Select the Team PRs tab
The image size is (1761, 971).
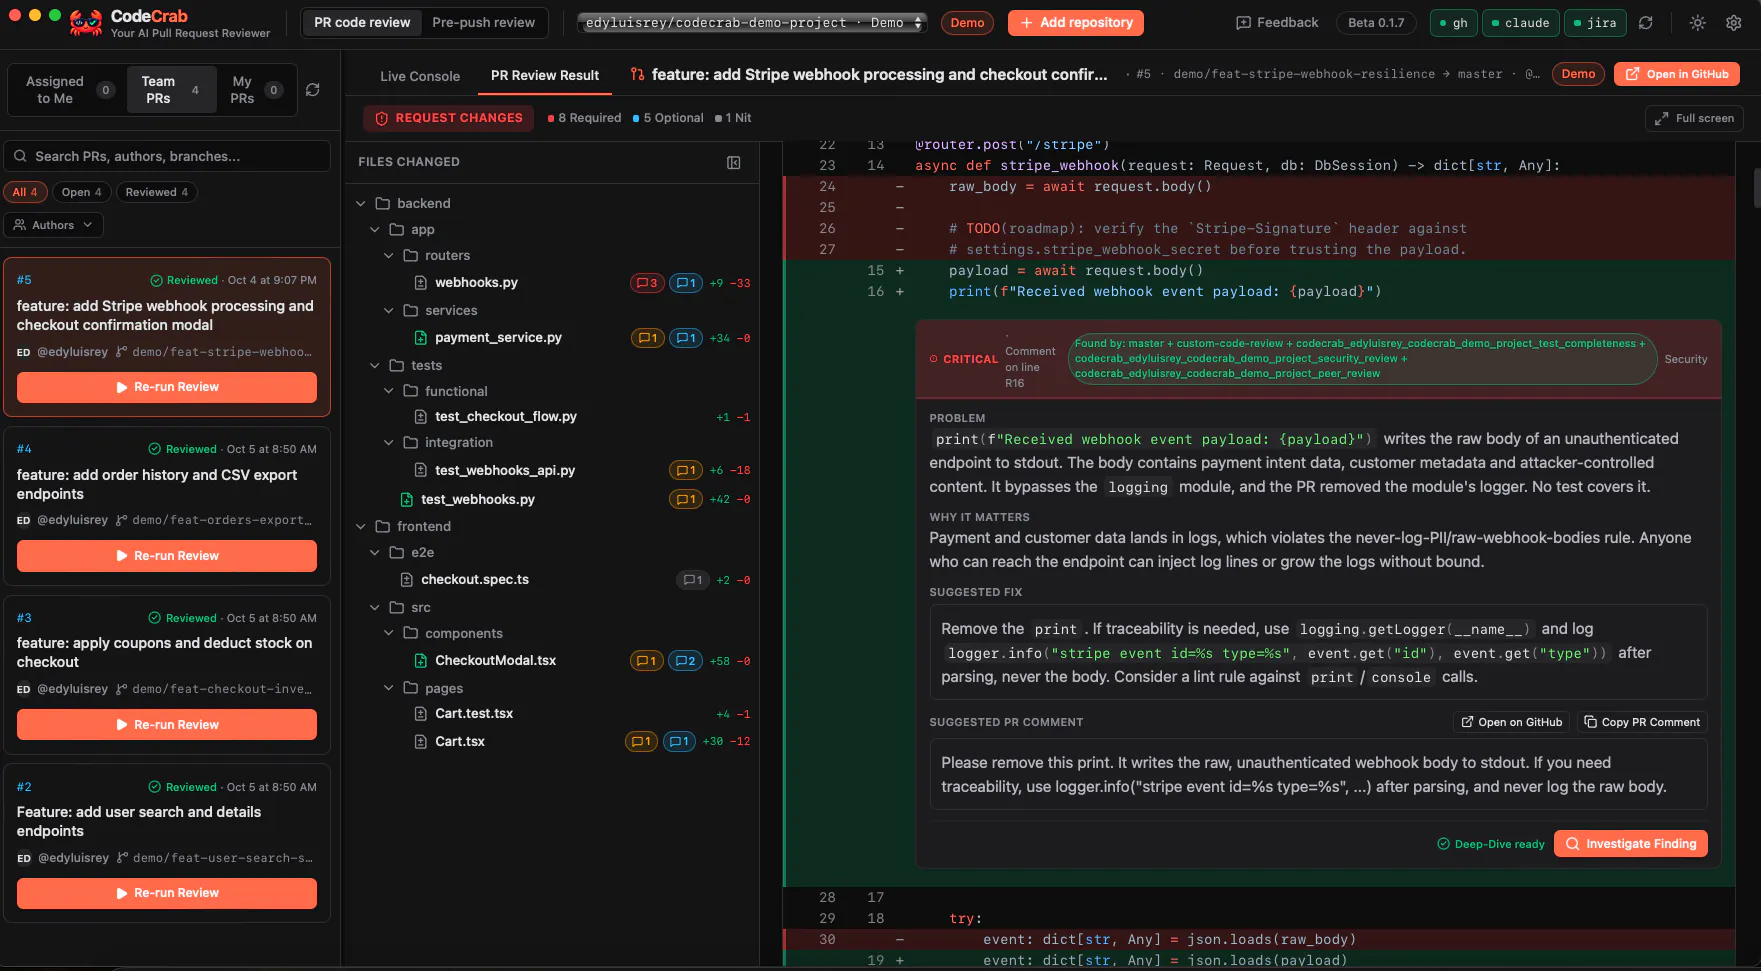(x=170, y=90)
